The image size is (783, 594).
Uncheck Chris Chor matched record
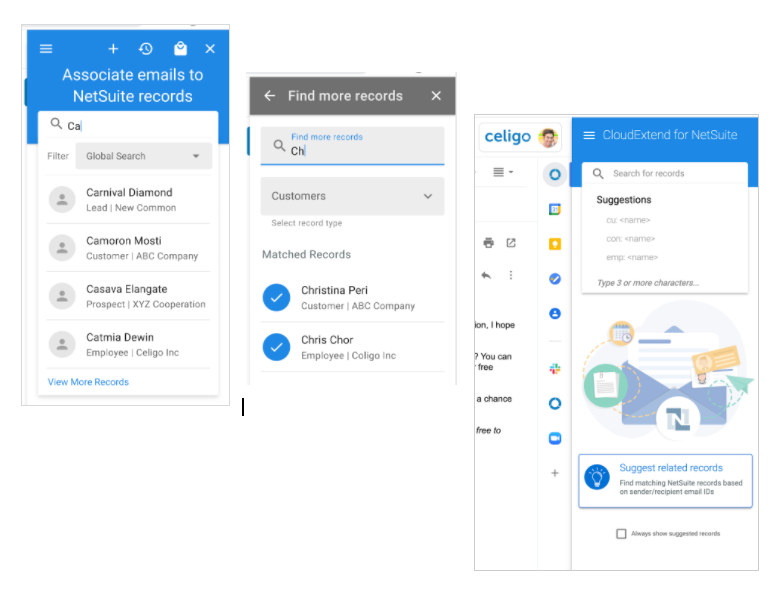276,347
